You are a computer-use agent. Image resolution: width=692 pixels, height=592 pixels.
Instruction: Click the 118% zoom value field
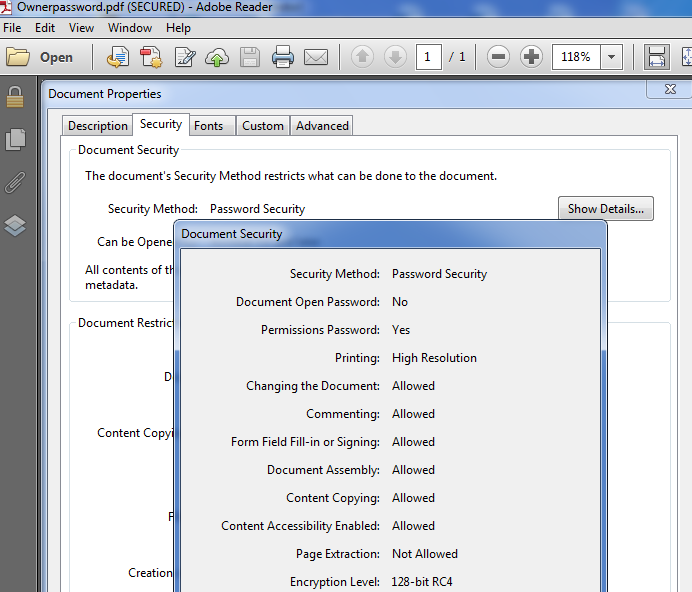pyautogui.click(x=576, y=57)
